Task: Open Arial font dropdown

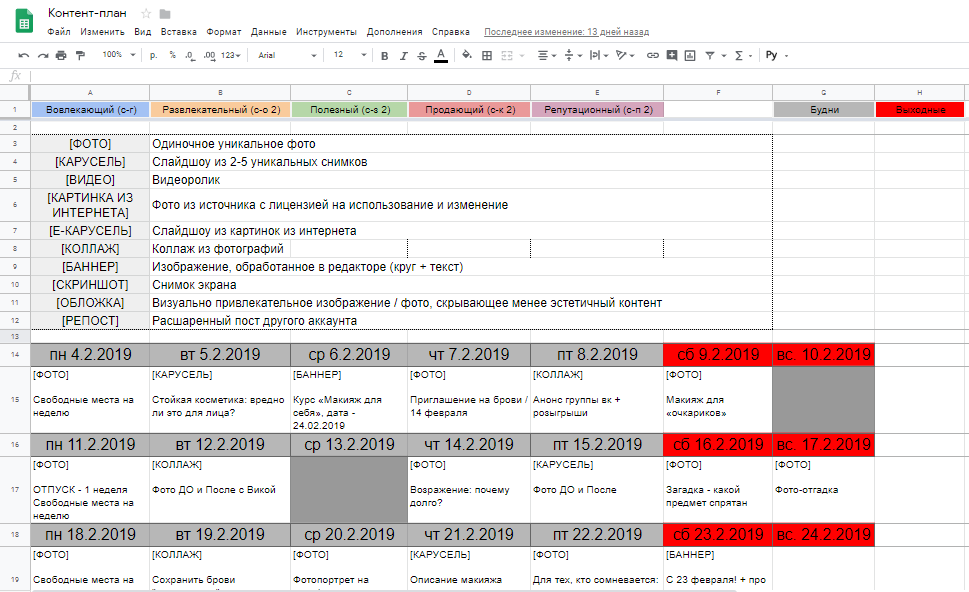Action: pyautogui.click(x=287, y=55)
